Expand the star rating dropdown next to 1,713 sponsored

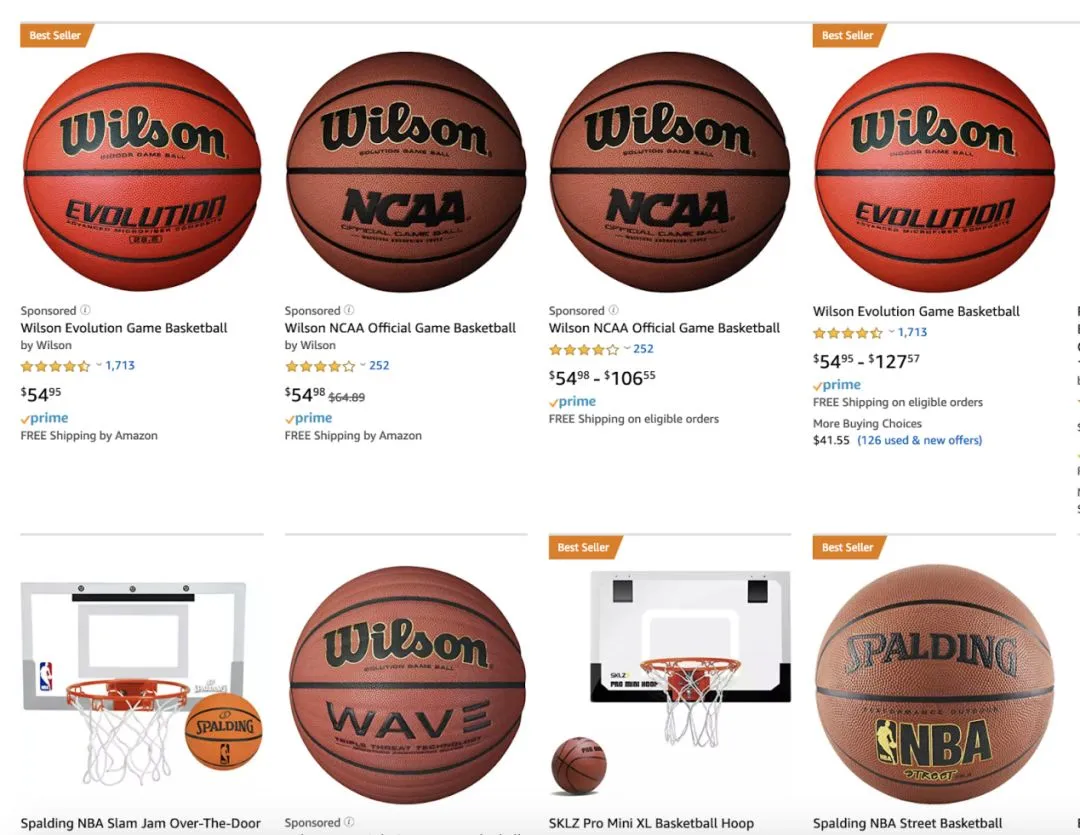click(98, 364)
